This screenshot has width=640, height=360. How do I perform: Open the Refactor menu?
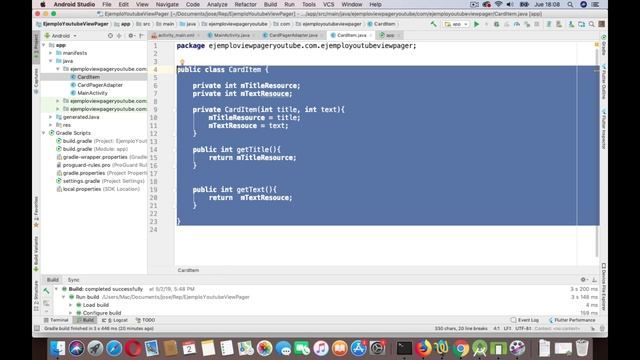coord(245,4)
